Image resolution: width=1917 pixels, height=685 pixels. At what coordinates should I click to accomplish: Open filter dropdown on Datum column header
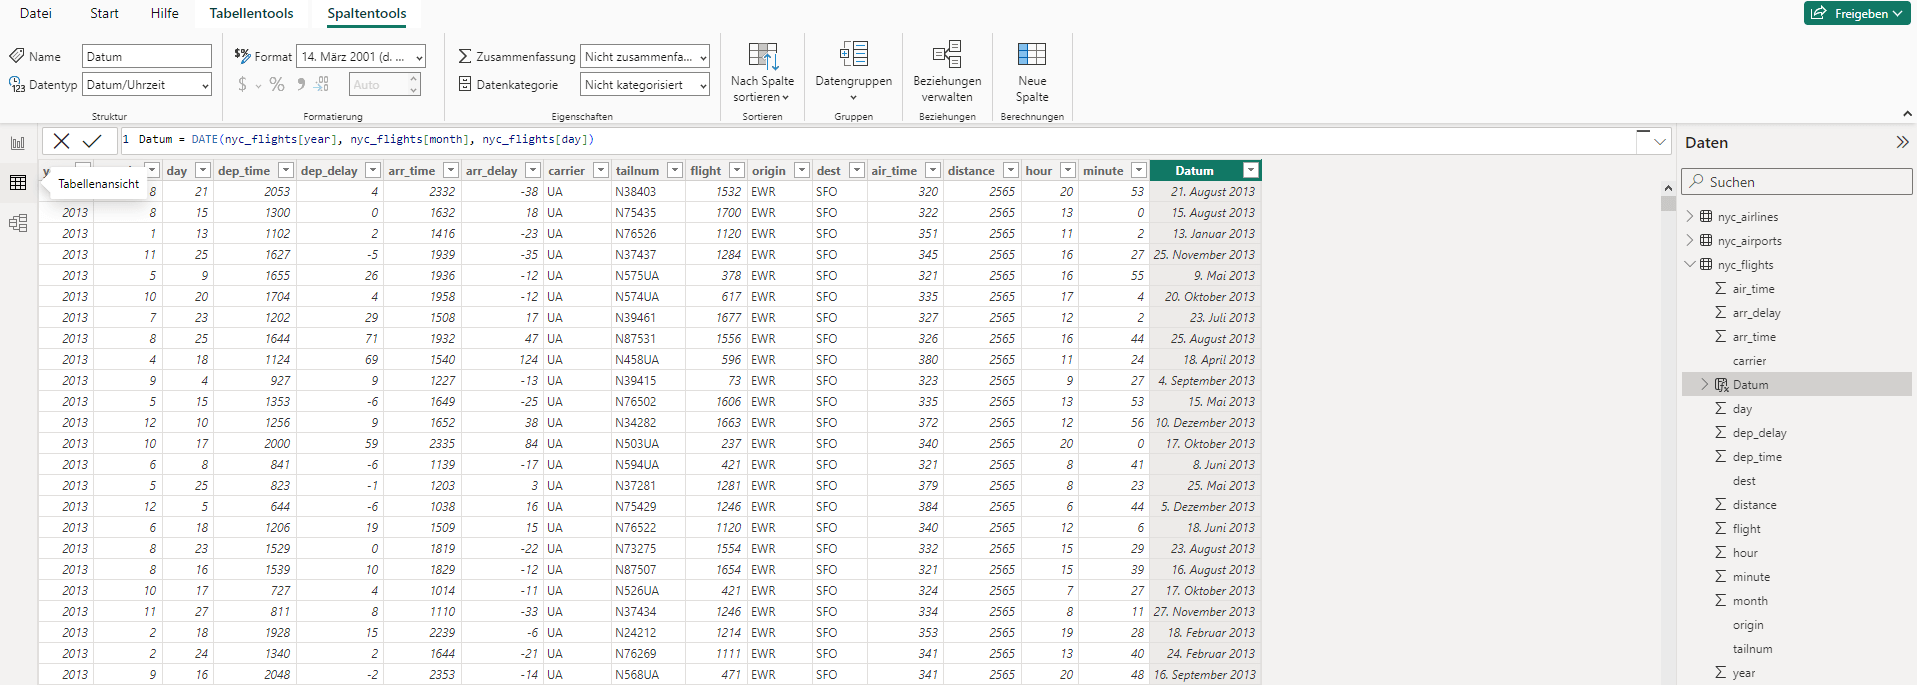click(x=1250, y=171)
